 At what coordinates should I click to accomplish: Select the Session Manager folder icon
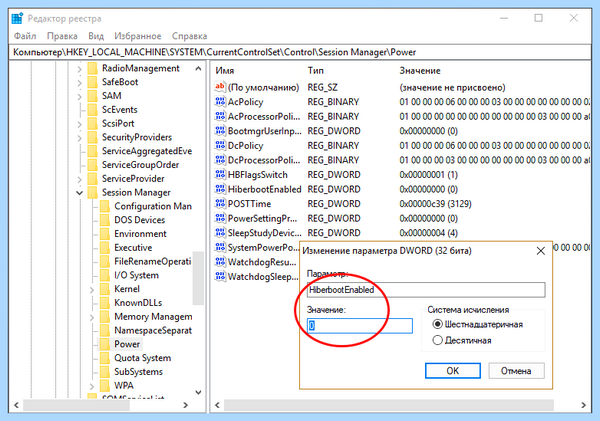tap(93, 193)
